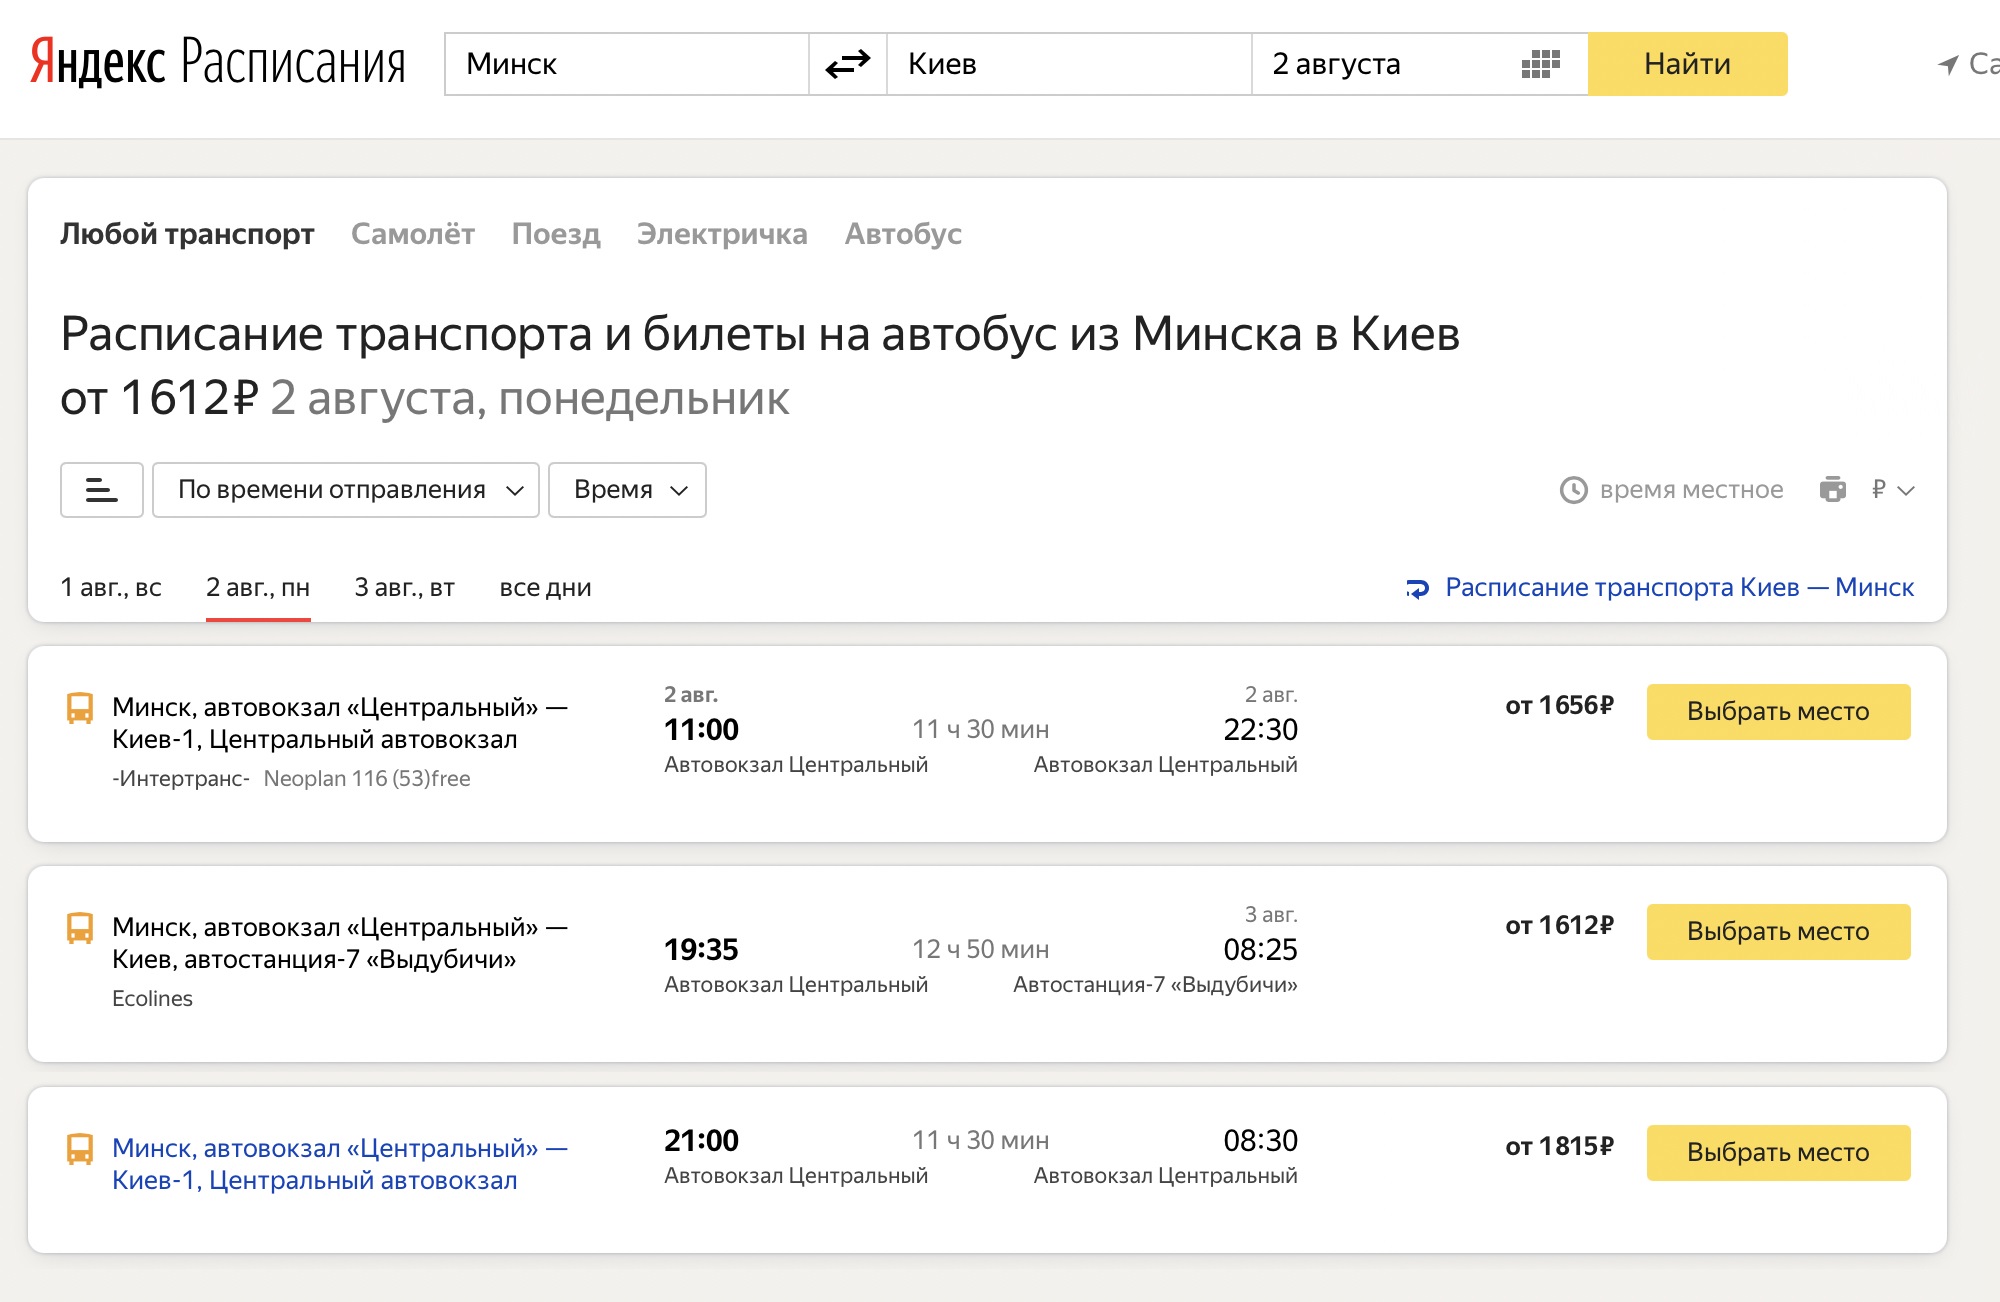Open the filter list icon button
This screenshot has width=2000, height=1302.
pos(102,490)
